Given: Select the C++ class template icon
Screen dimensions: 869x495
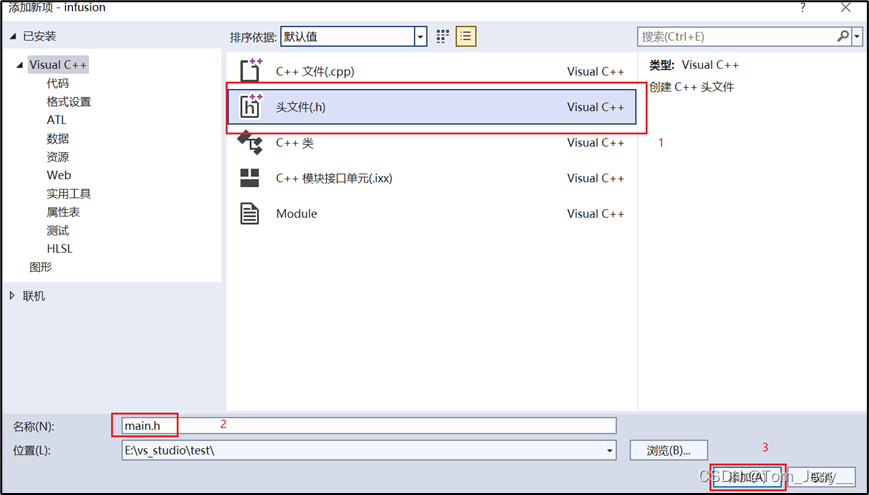Looking at the screenshot, I should point(251,142).
